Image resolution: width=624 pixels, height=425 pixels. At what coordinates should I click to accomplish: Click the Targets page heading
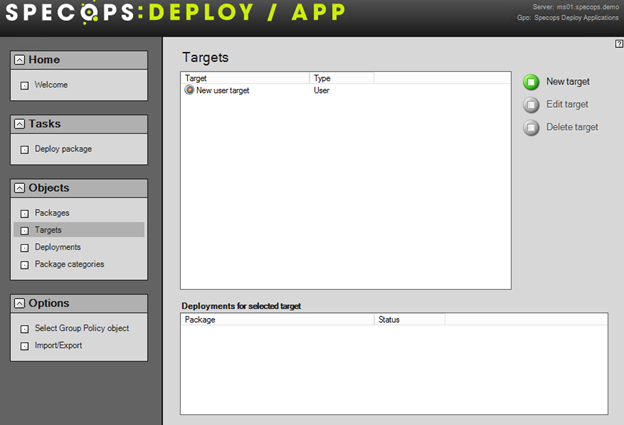[205, 58]
